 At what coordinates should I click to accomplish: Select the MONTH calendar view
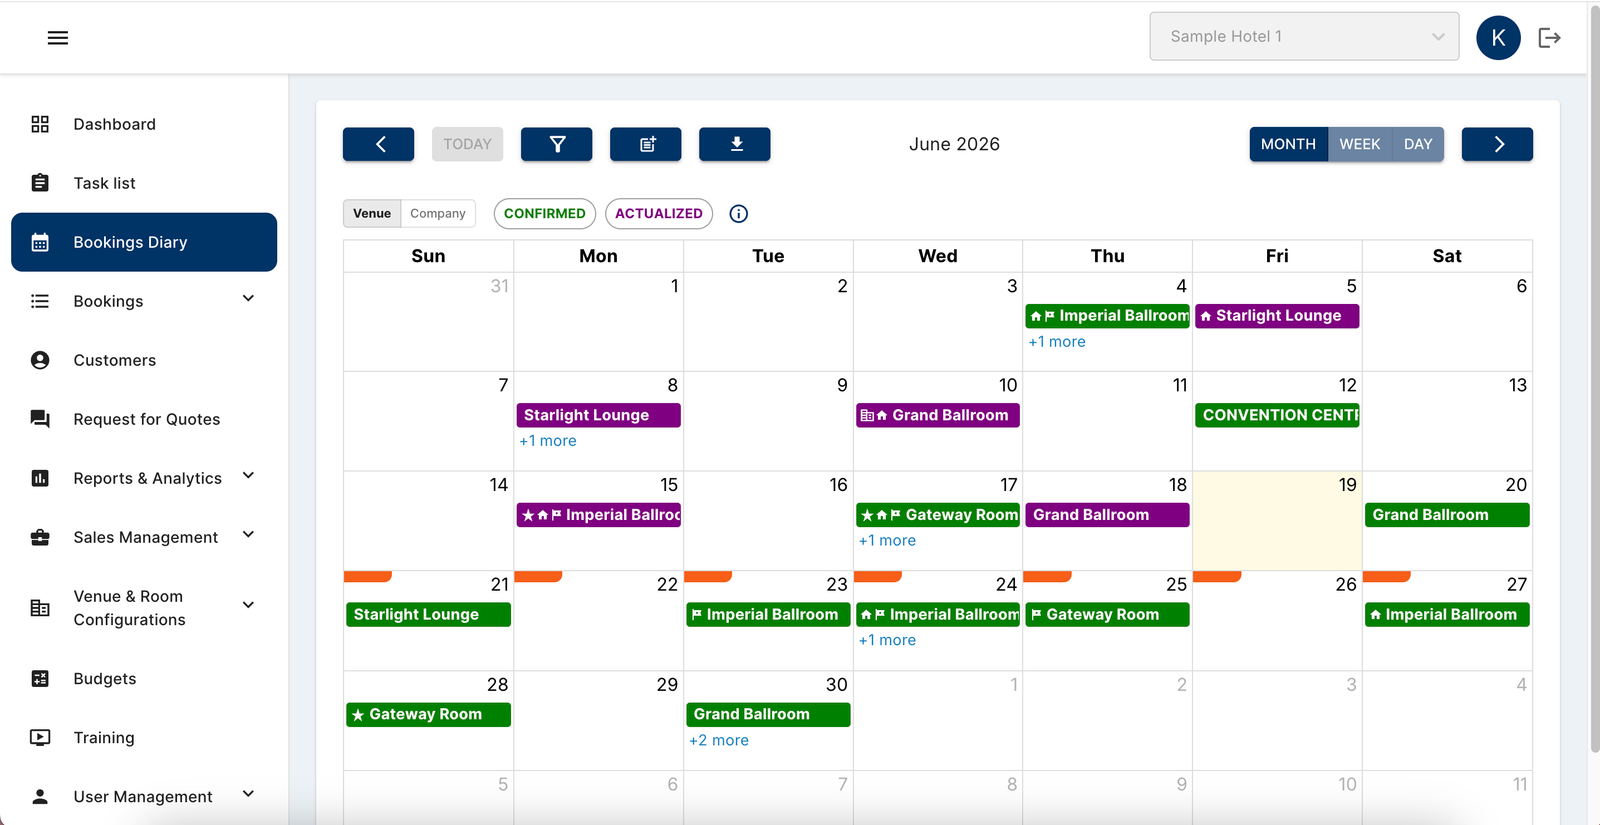[x=1288, y=144]
